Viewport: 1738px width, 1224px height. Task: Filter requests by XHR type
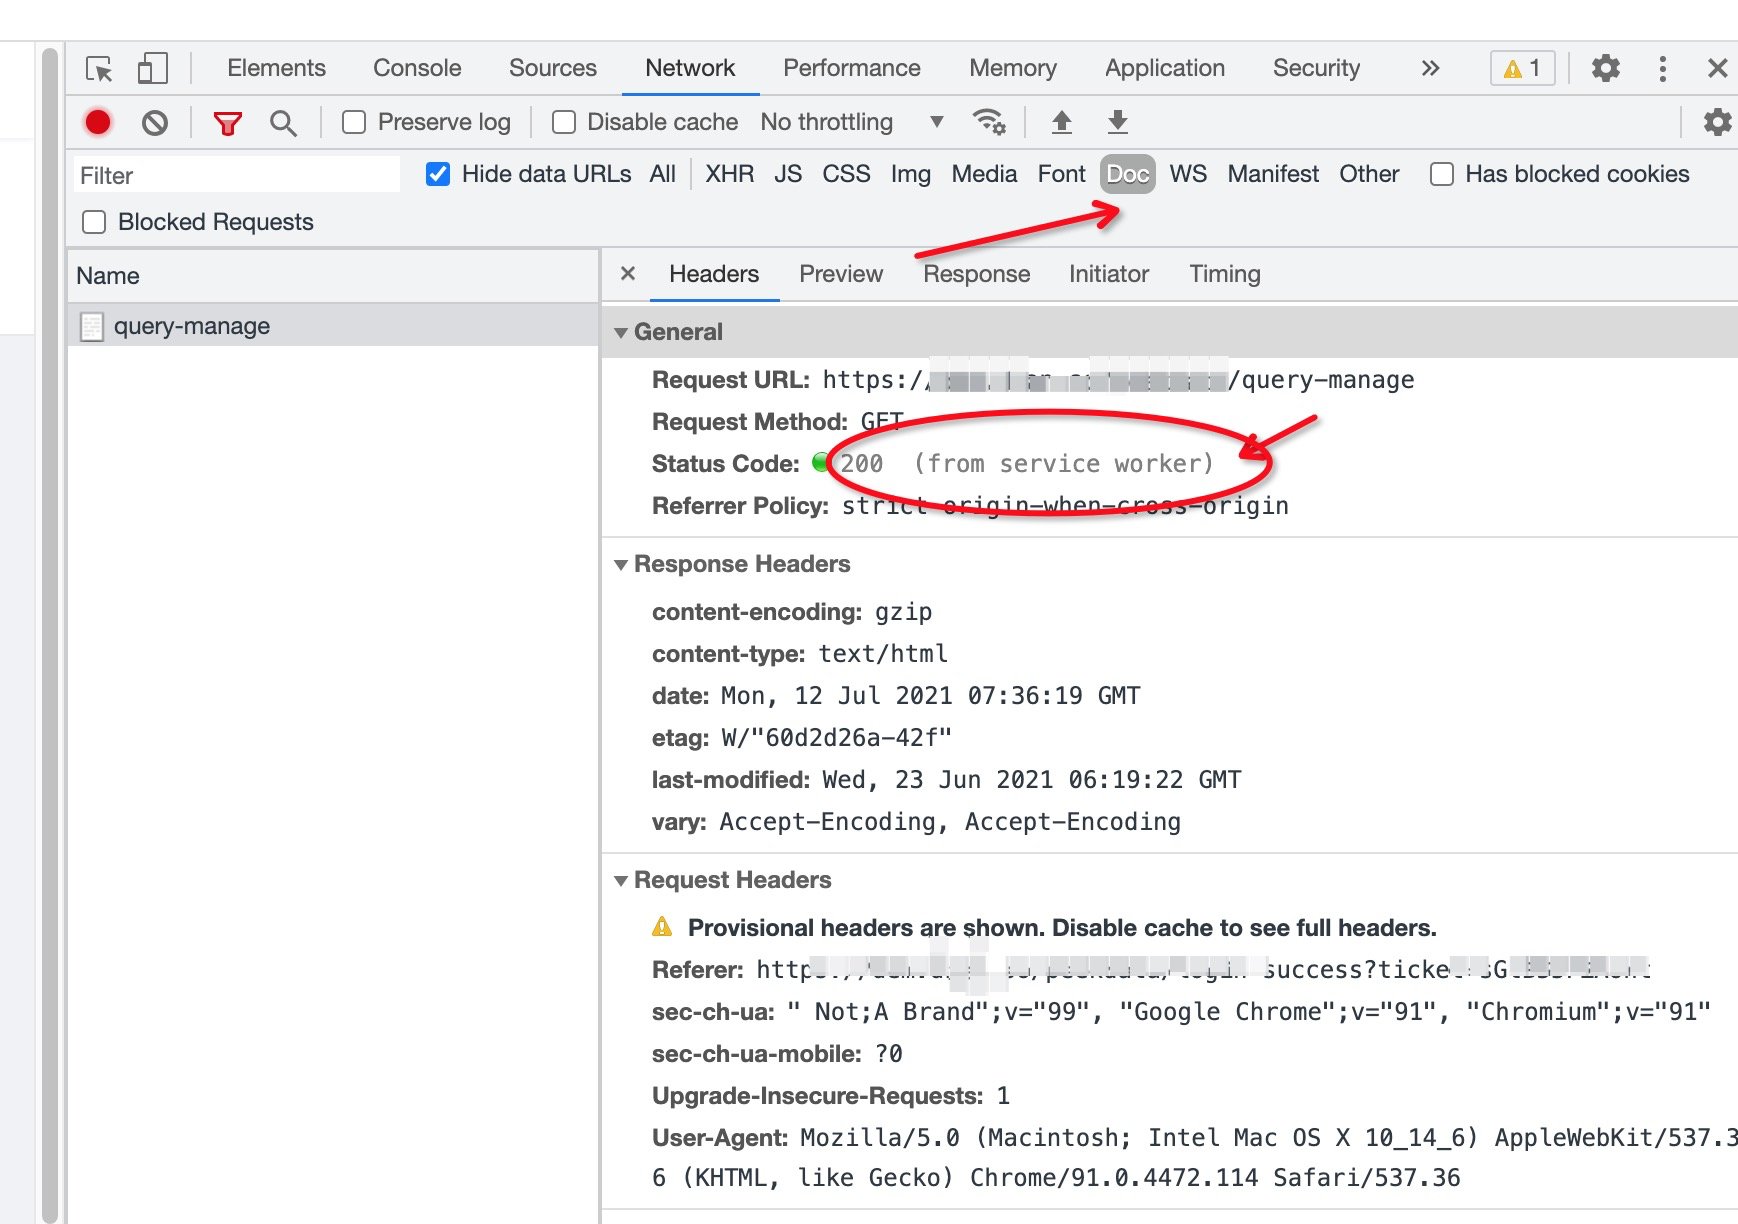click(x=728, y=174)
